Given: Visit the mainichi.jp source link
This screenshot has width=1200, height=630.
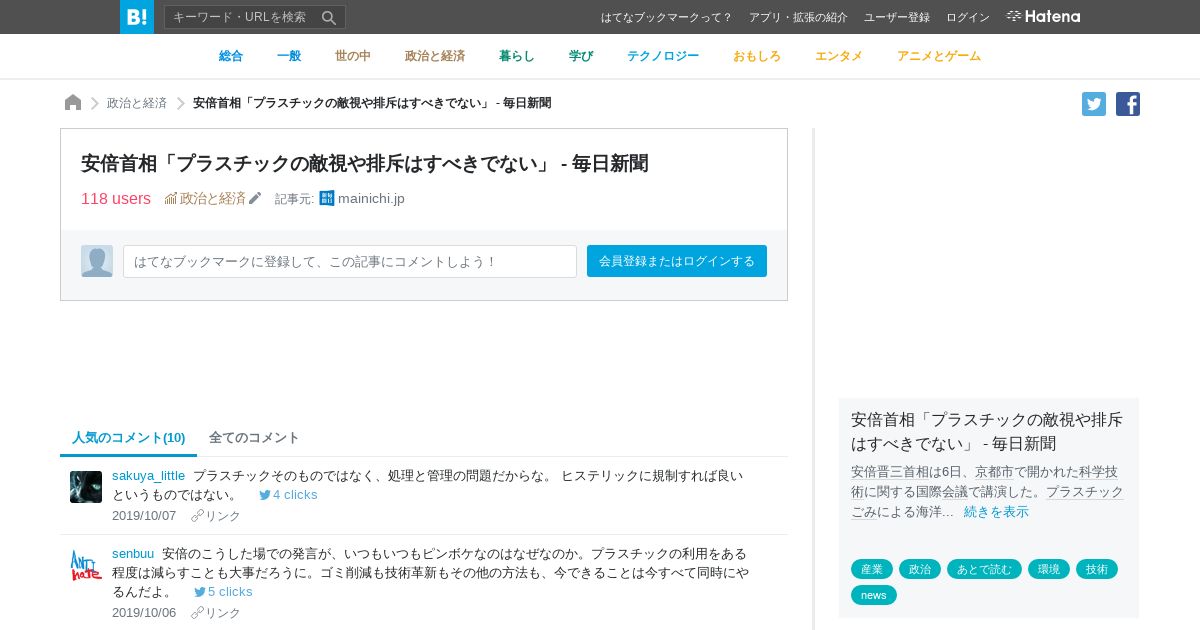Looking at the screenshot, I should 371,198.
